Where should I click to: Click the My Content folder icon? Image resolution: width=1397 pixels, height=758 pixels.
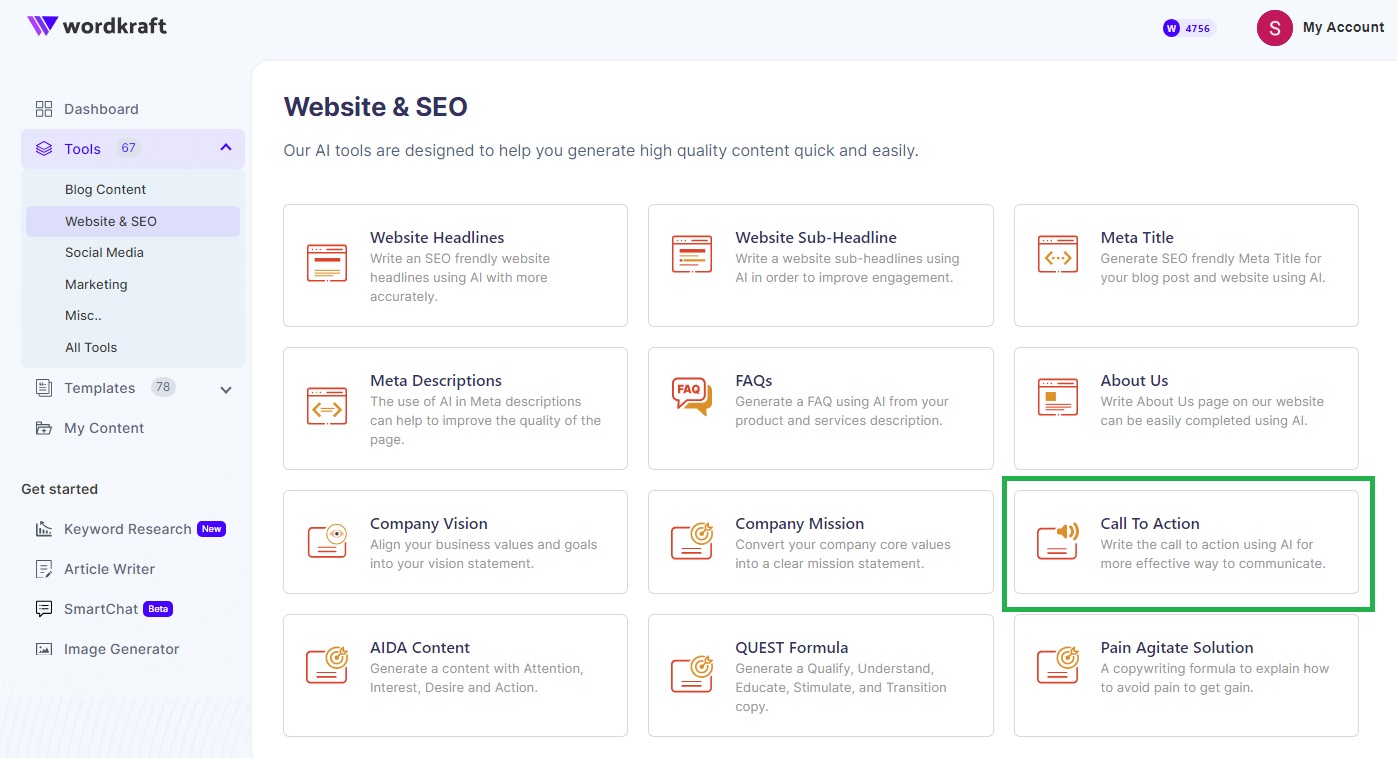click(44, 428)
